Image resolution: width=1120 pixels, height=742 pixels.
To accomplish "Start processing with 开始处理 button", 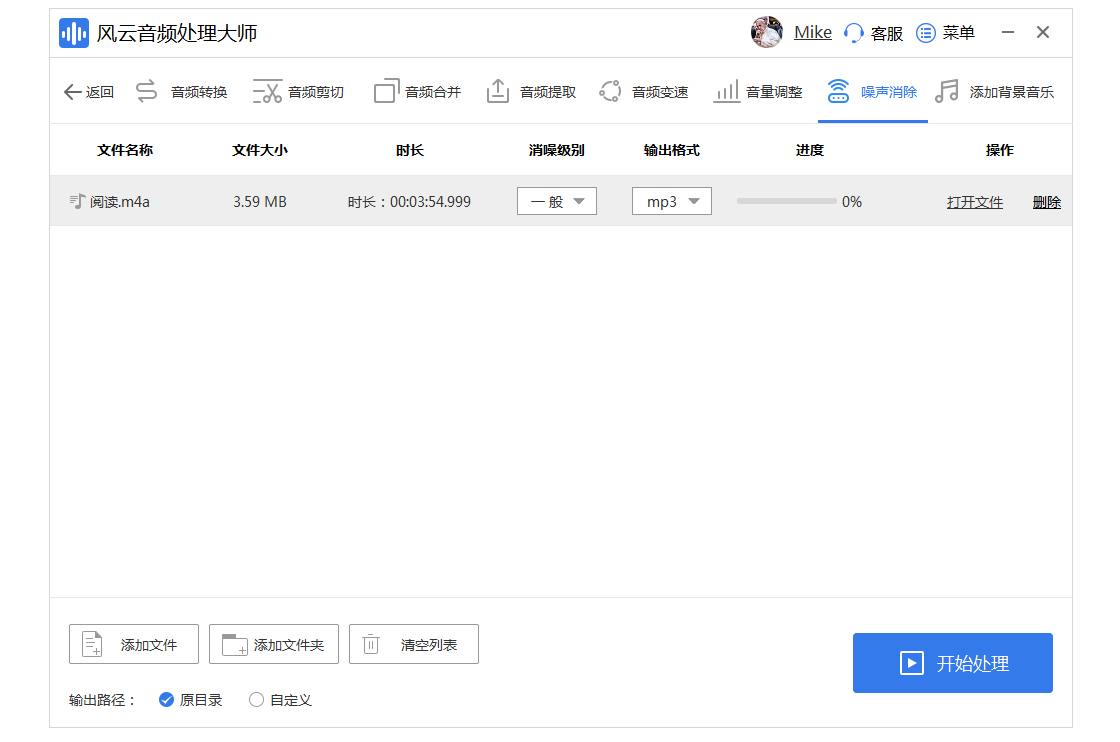I will (x=953, y=663).
